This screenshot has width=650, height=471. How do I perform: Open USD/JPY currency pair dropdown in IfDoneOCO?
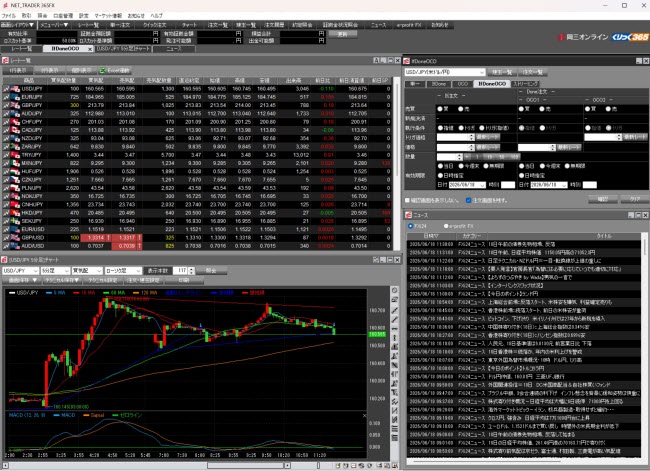click(x=444, y=72)
